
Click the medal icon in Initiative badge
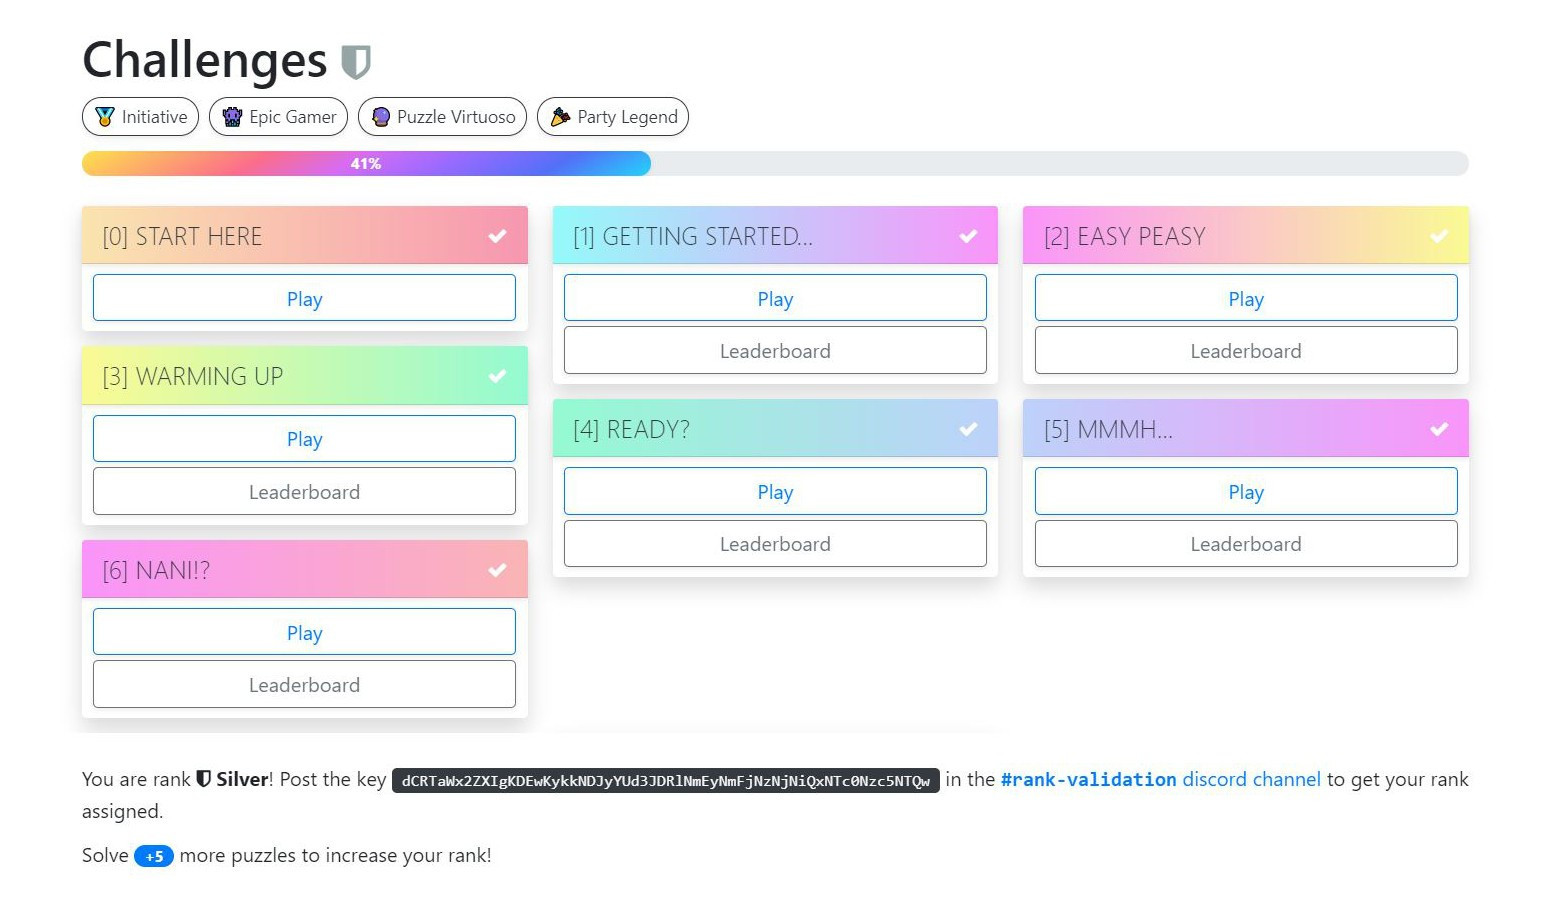point(104,117)
